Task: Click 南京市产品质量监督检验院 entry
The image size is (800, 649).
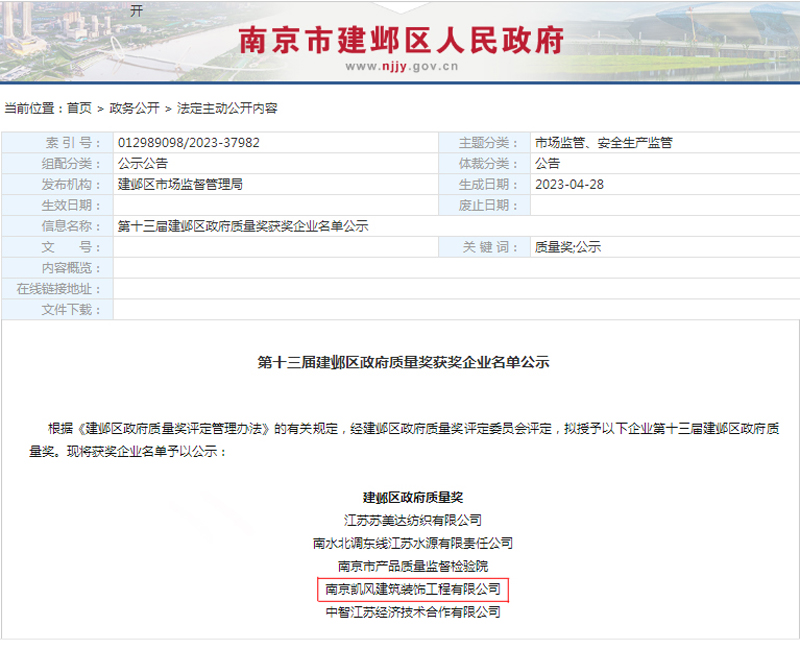Action: 413,566
